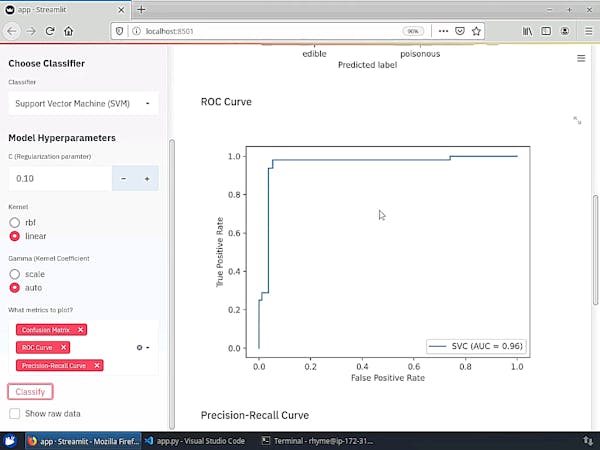600x450 pixels.
Task: Bookmark this page with the star icon
Action: [476, 31]
